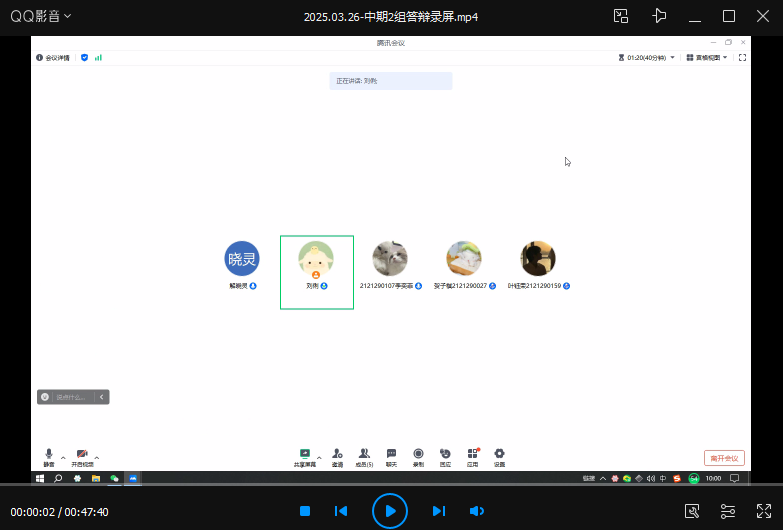Screen dimensions: 783x530
Task: Mute the player volume speaker icon
Action: 477,511
